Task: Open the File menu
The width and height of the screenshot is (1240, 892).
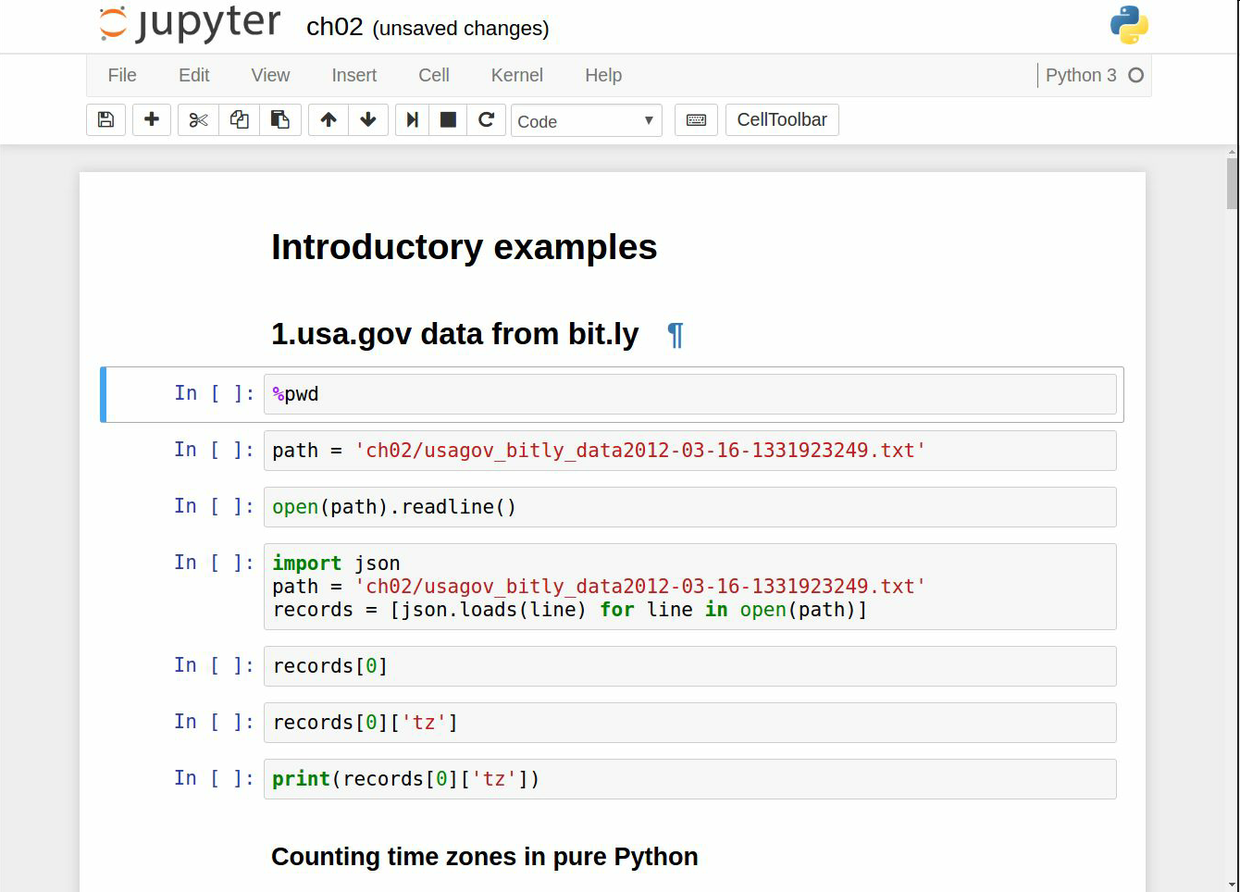Action: [122, 75]
